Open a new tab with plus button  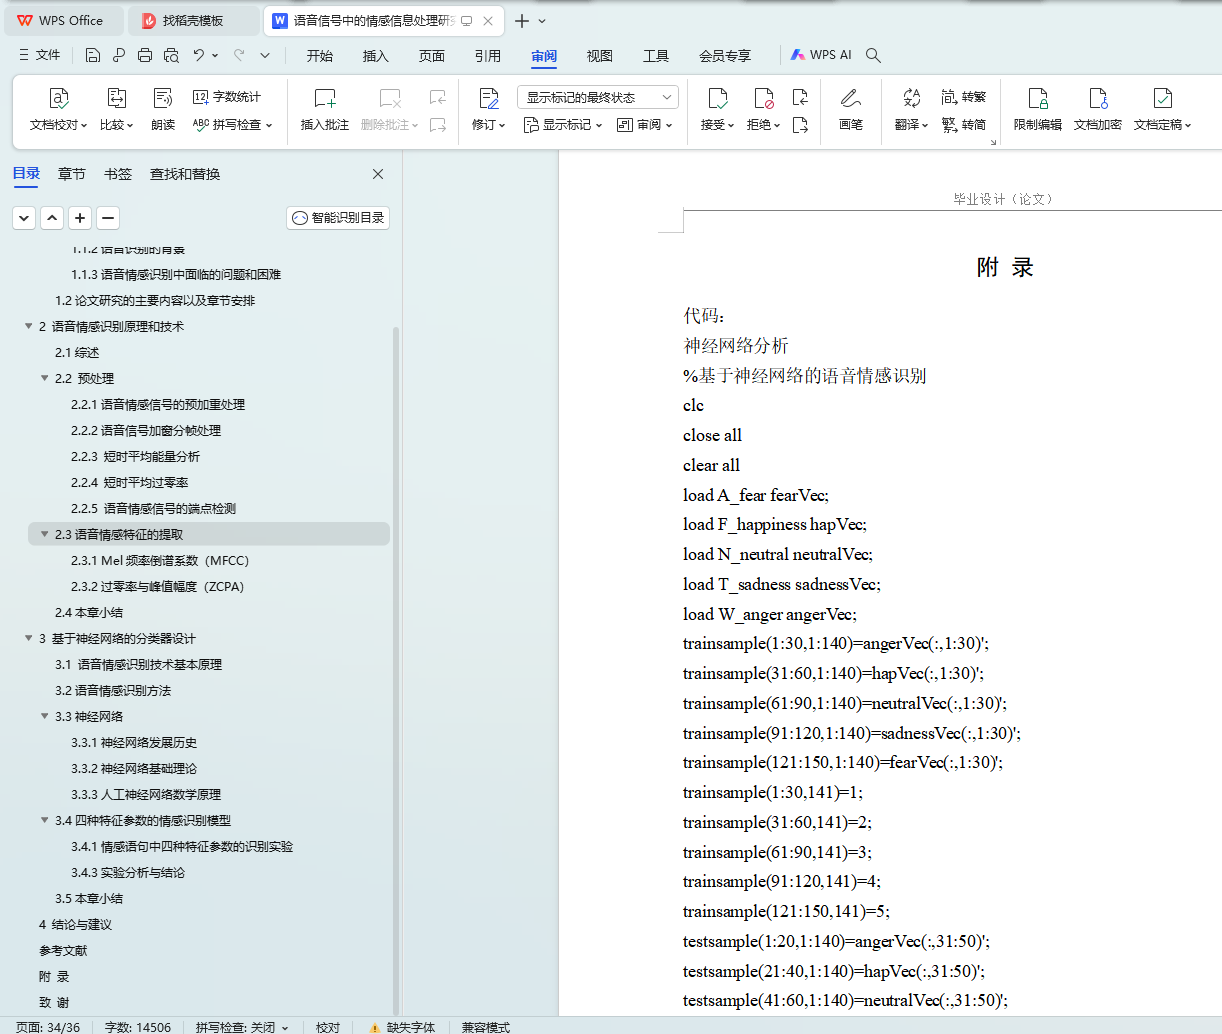[x=522, y=20]
